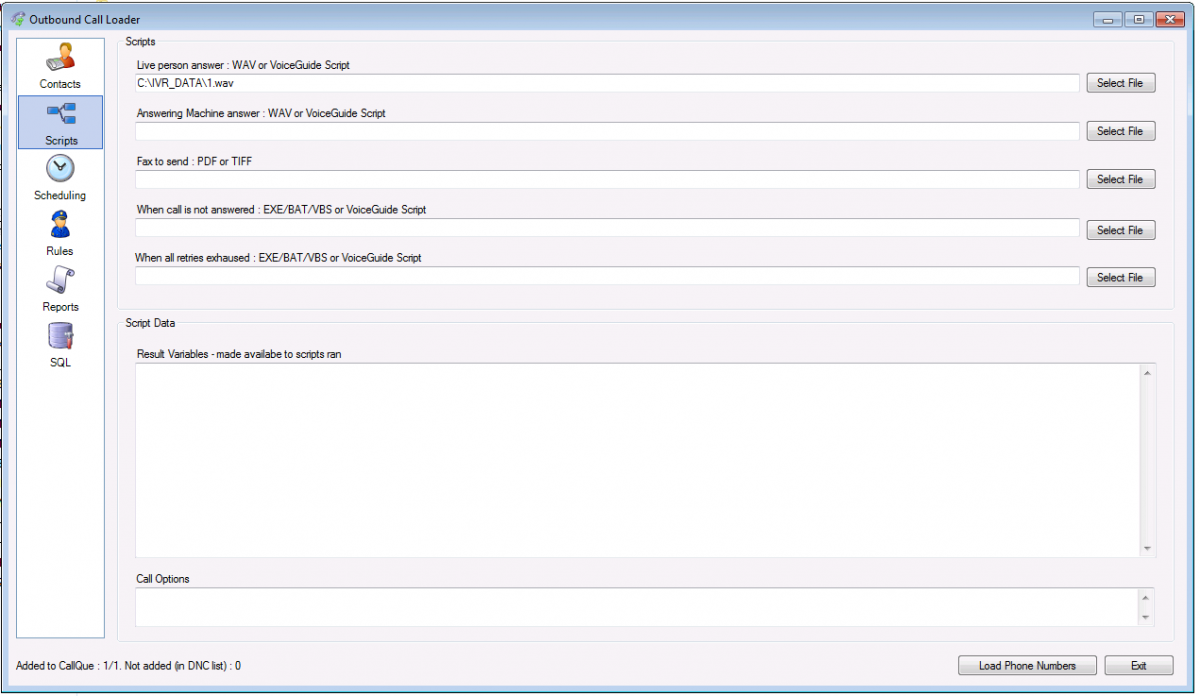Focus the Live person answer path field

click(x=607, y=83)
